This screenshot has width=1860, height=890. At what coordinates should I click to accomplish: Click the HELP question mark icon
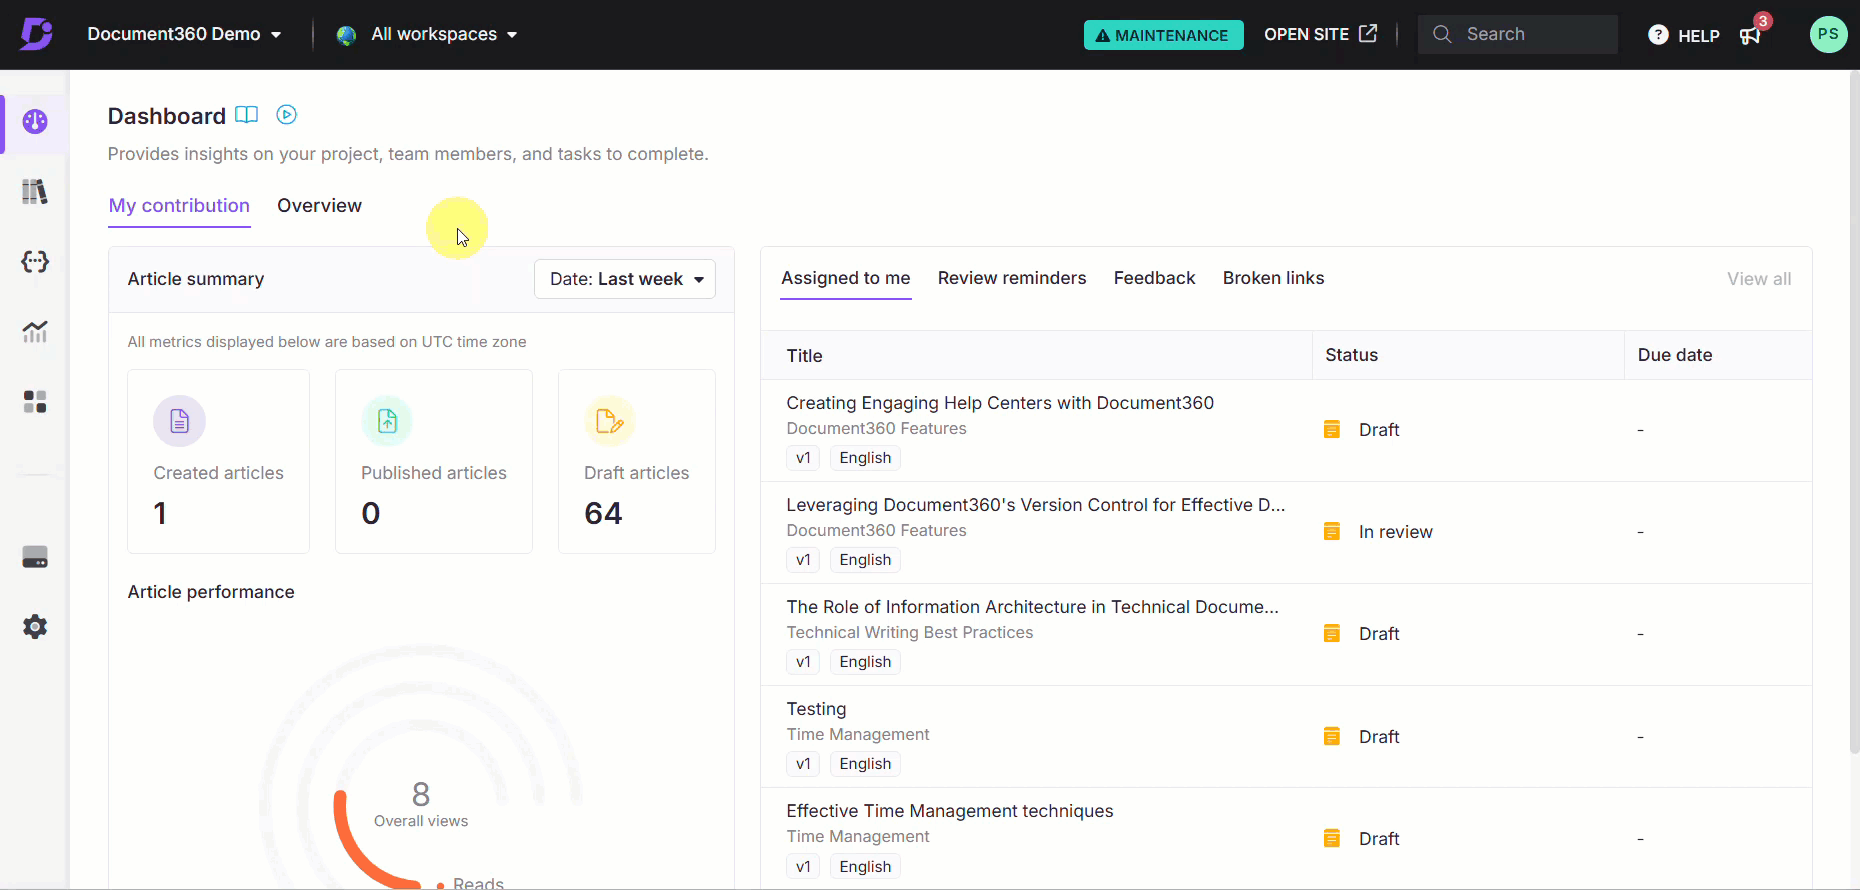[1658, 35]
